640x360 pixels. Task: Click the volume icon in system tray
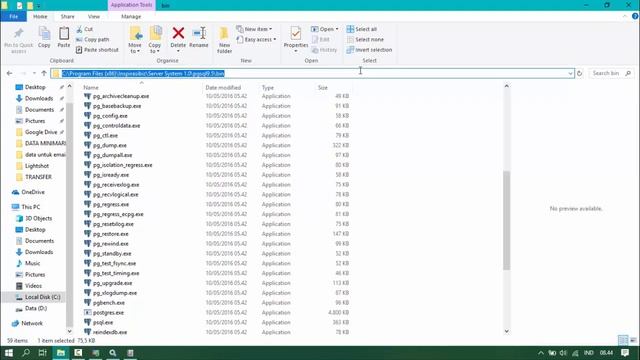(563, 353)
